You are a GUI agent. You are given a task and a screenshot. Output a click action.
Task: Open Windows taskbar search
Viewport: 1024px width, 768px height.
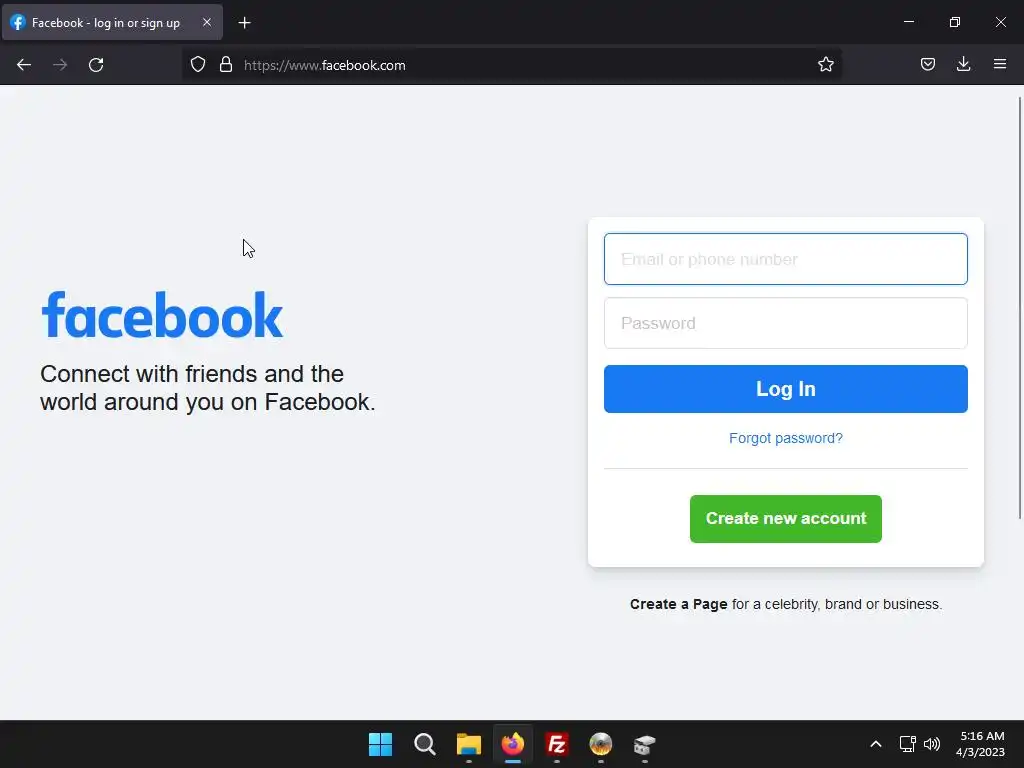[424, 744]
